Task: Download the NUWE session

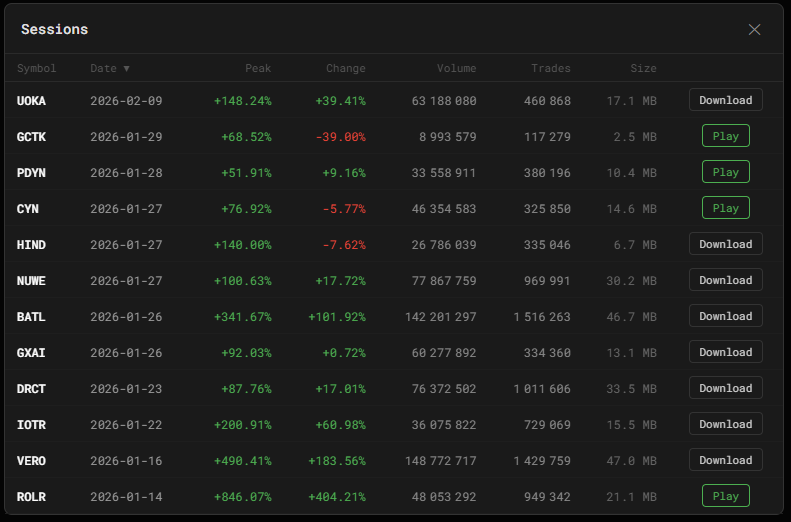Action: click(725, 280)
